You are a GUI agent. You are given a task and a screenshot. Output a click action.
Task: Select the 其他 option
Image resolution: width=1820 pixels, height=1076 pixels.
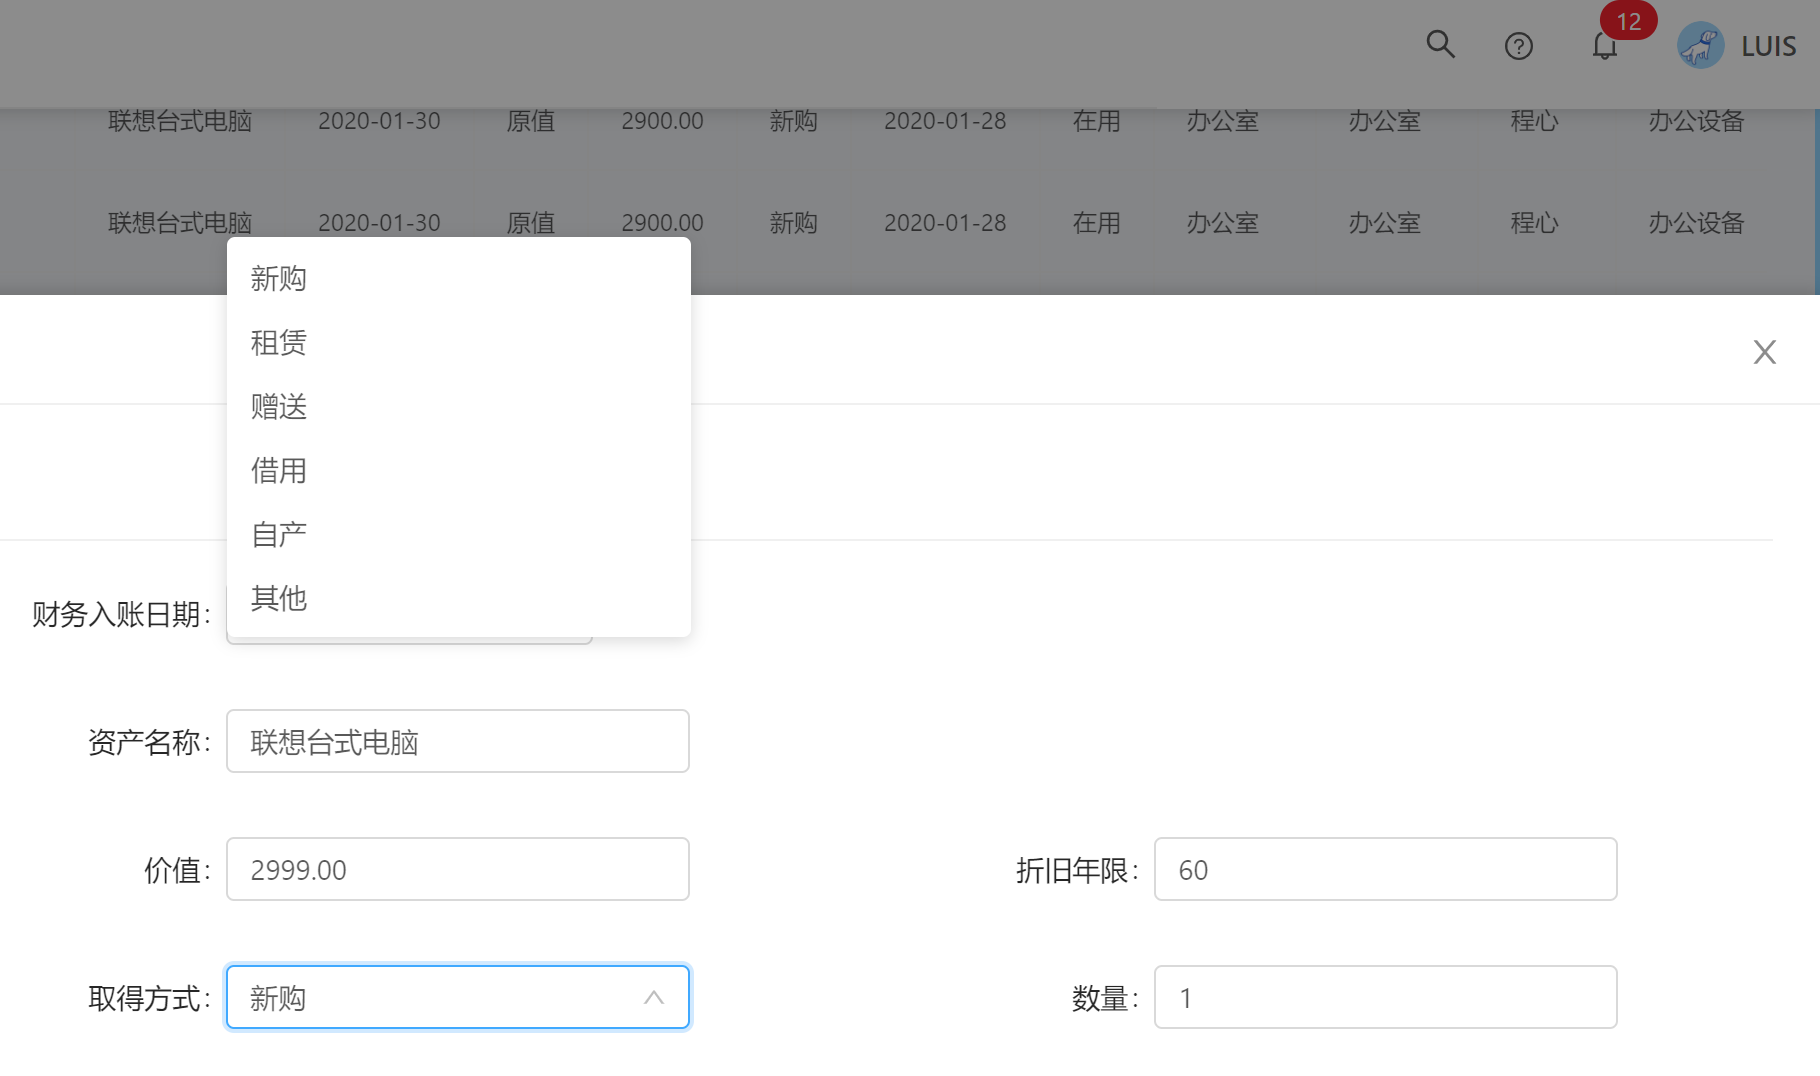point(278,598)
